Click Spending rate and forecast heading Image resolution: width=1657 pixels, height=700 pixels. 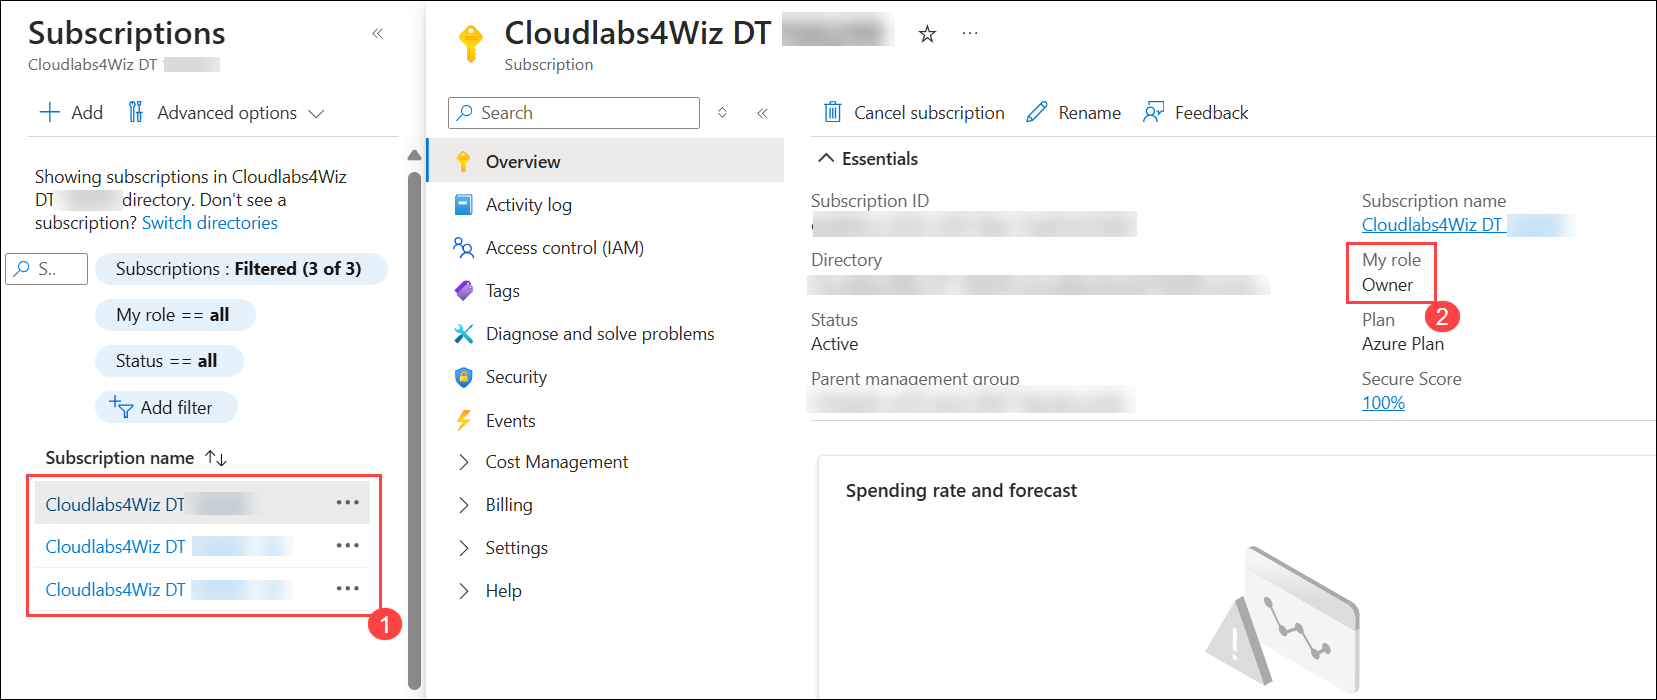point(961,490)
